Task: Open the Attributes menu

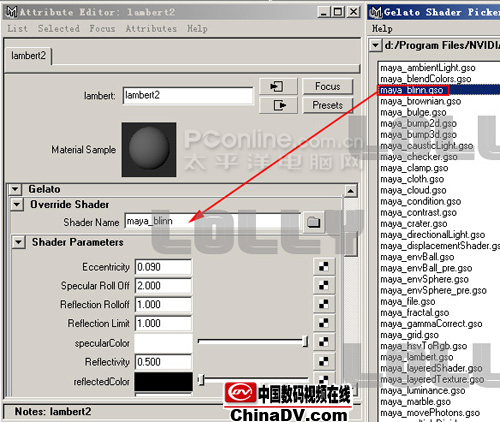Action: coord(151,29)
